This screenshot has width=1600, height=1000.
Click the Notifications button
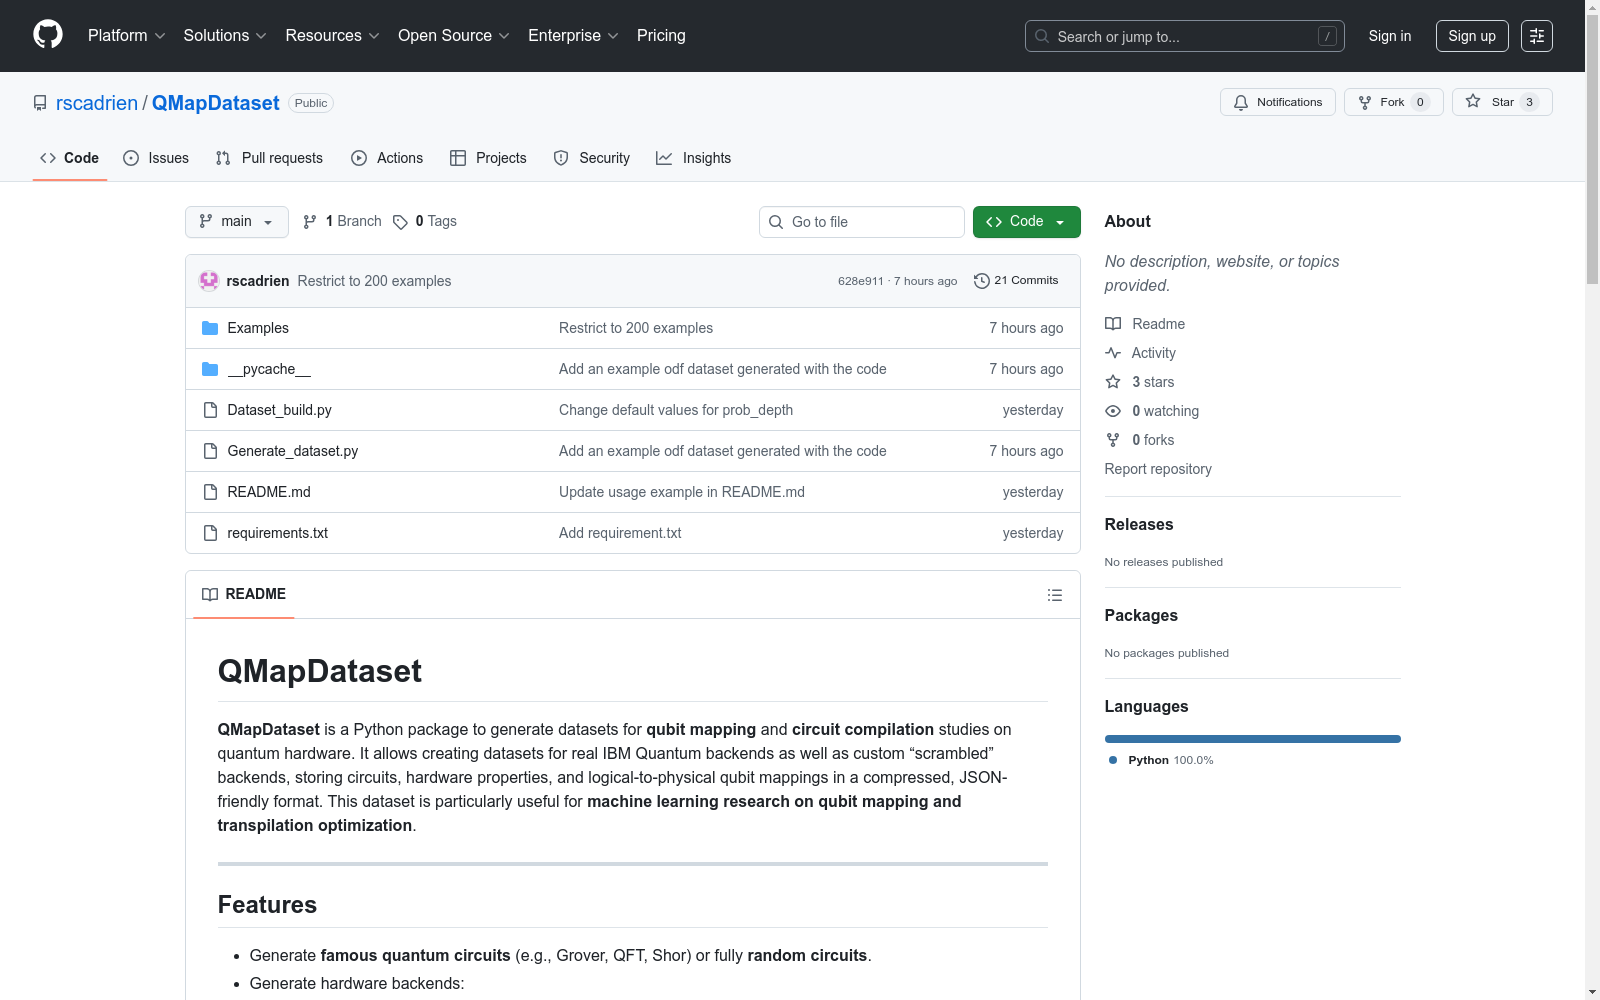pos(1278,102)
